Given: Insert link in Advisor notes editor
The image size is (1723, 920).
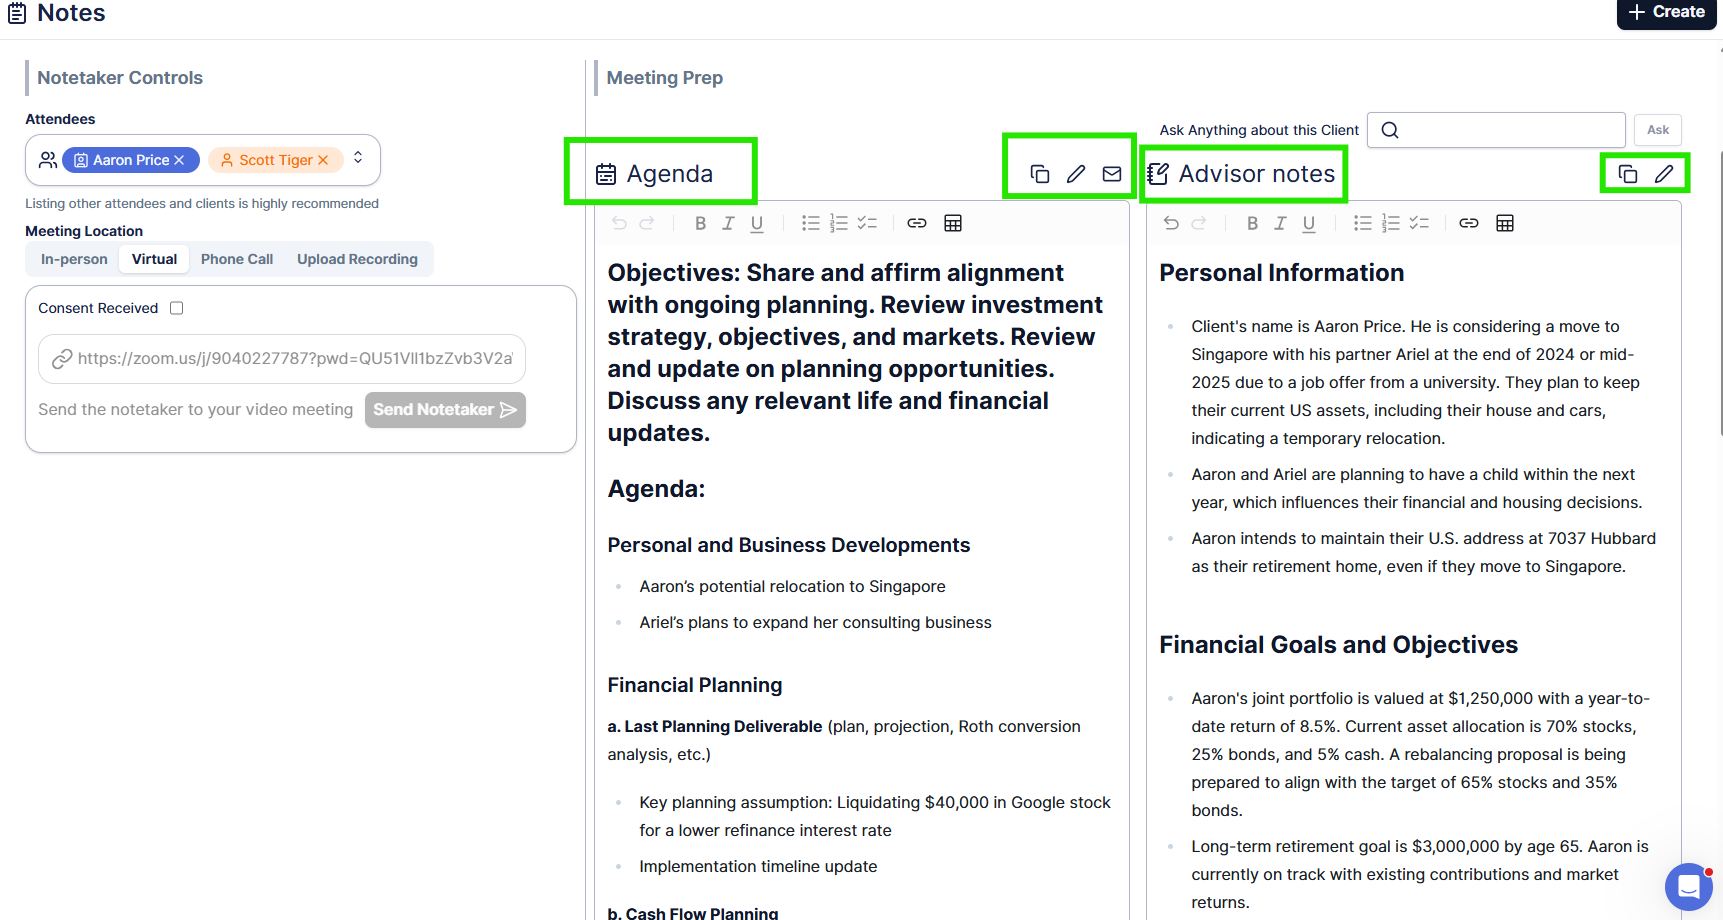Looking at the screenshot, I should 1468,223.
